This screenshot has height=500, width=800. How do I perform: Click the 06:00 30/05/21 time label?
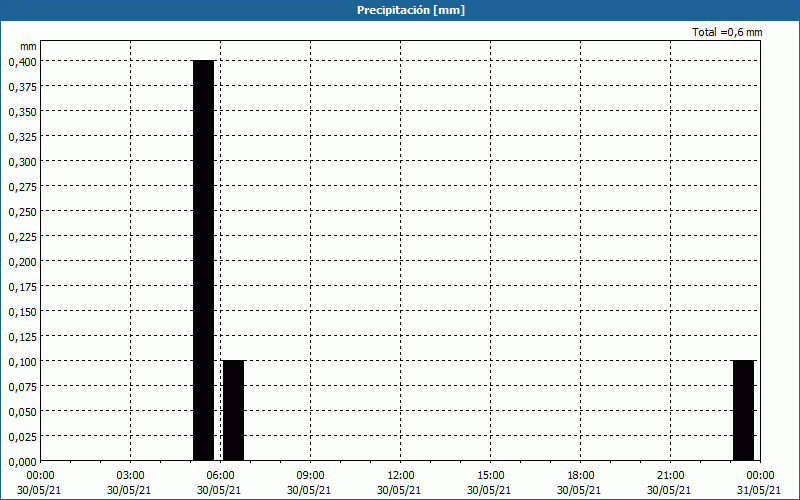tap(219, 483)
